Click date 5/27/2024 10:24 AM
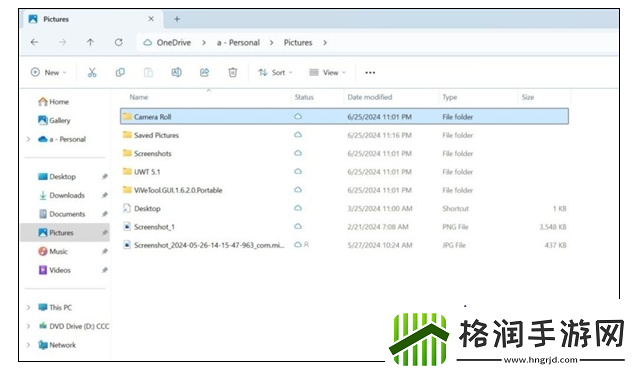Screen dimensions: 635x371 380,245
